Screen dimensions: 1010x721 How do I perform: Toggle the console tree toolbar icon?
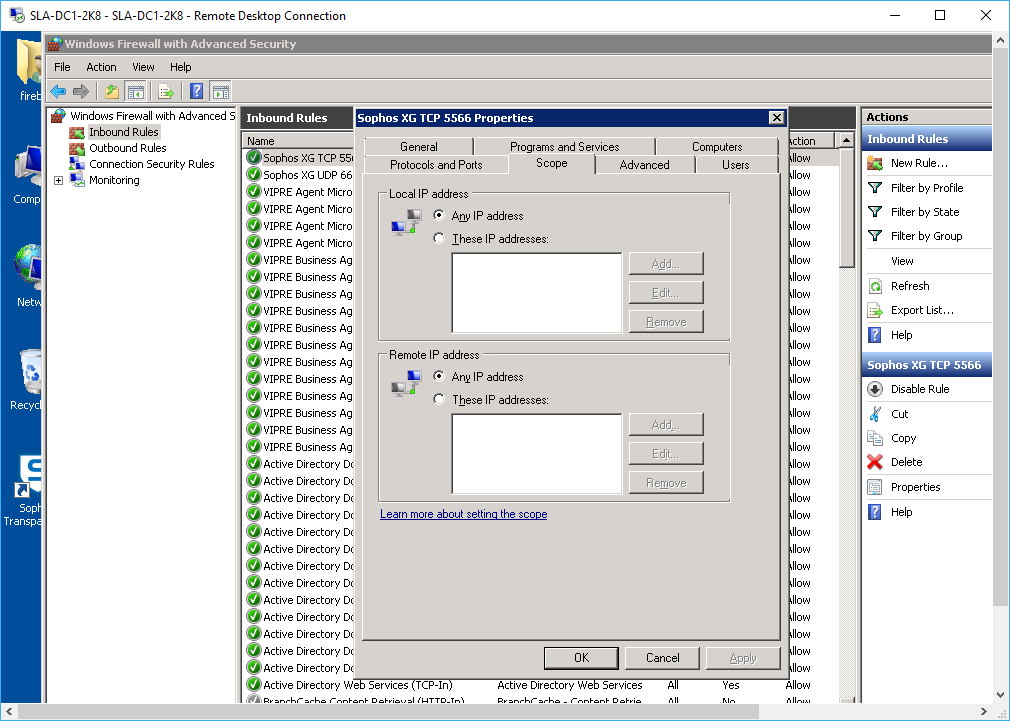[135, 91]
